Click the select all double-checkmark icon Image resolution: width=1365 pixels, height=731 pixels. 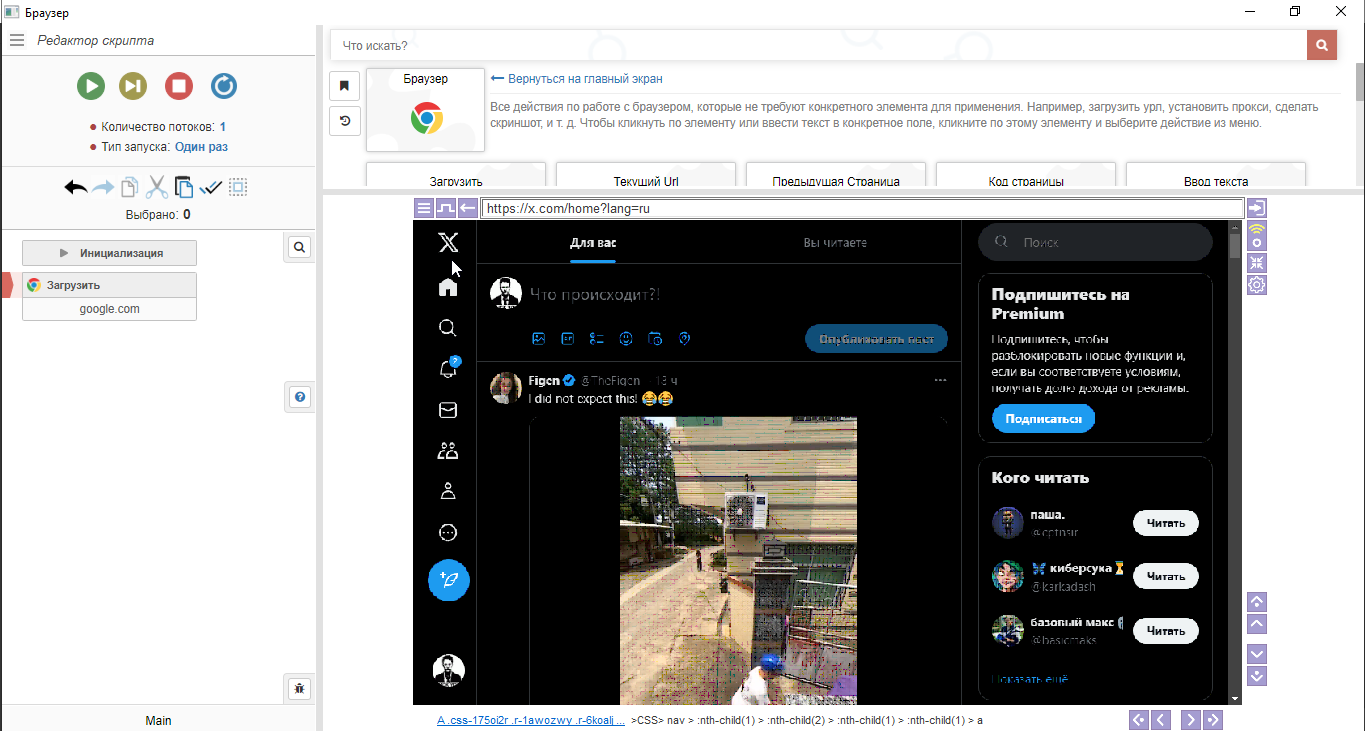(211, 187)
